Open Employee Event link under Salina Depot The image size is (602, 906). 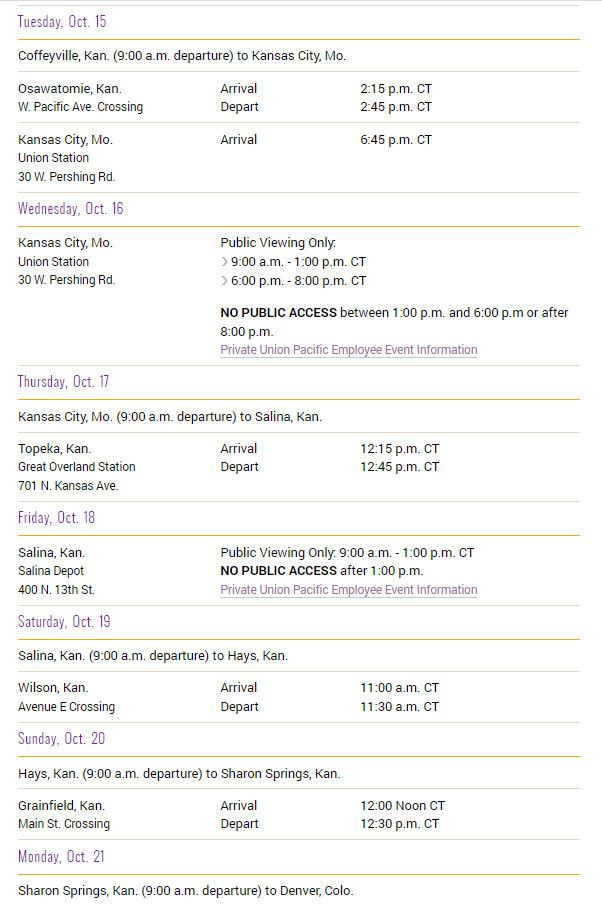348,590
